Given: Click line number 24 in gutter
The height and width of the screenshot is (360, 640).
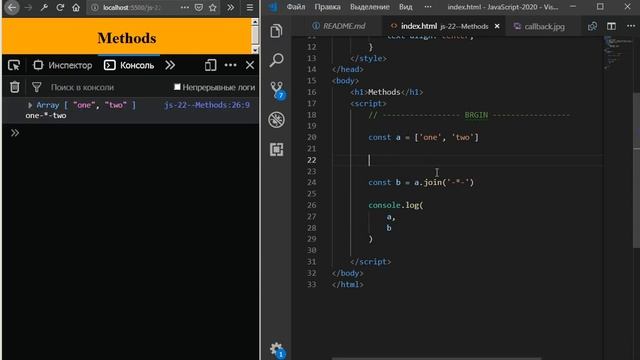Looking at the screenshot, I should click(311, 182).
